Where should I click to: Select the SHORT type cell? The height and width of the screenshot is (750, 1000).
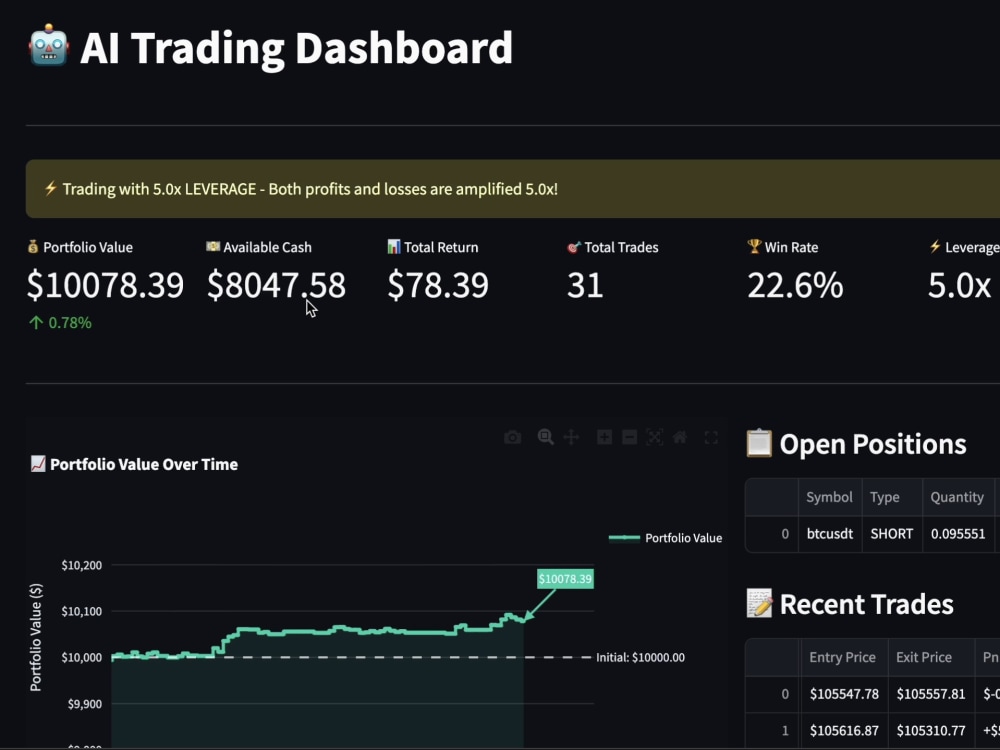[892, 534]
